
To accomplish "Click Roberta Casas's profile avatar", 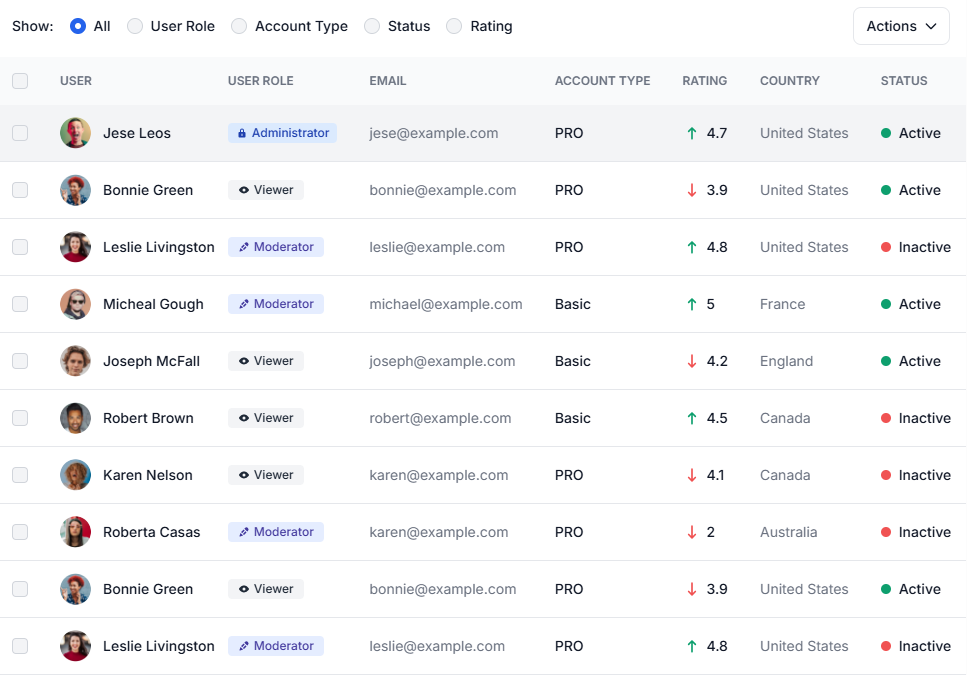I will coord(75,532).
